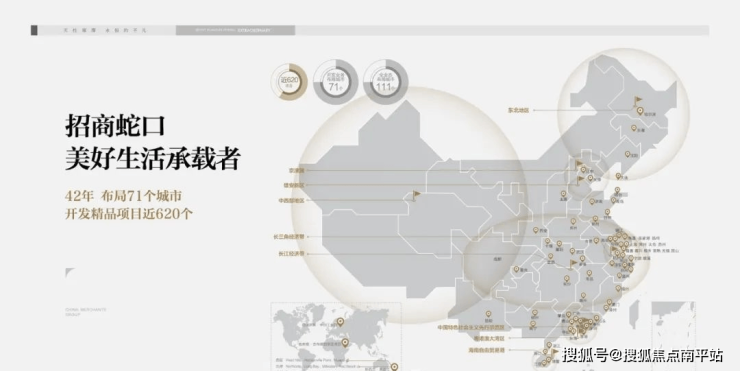Select the topmost pin on world inset map

tap(340, 322)
